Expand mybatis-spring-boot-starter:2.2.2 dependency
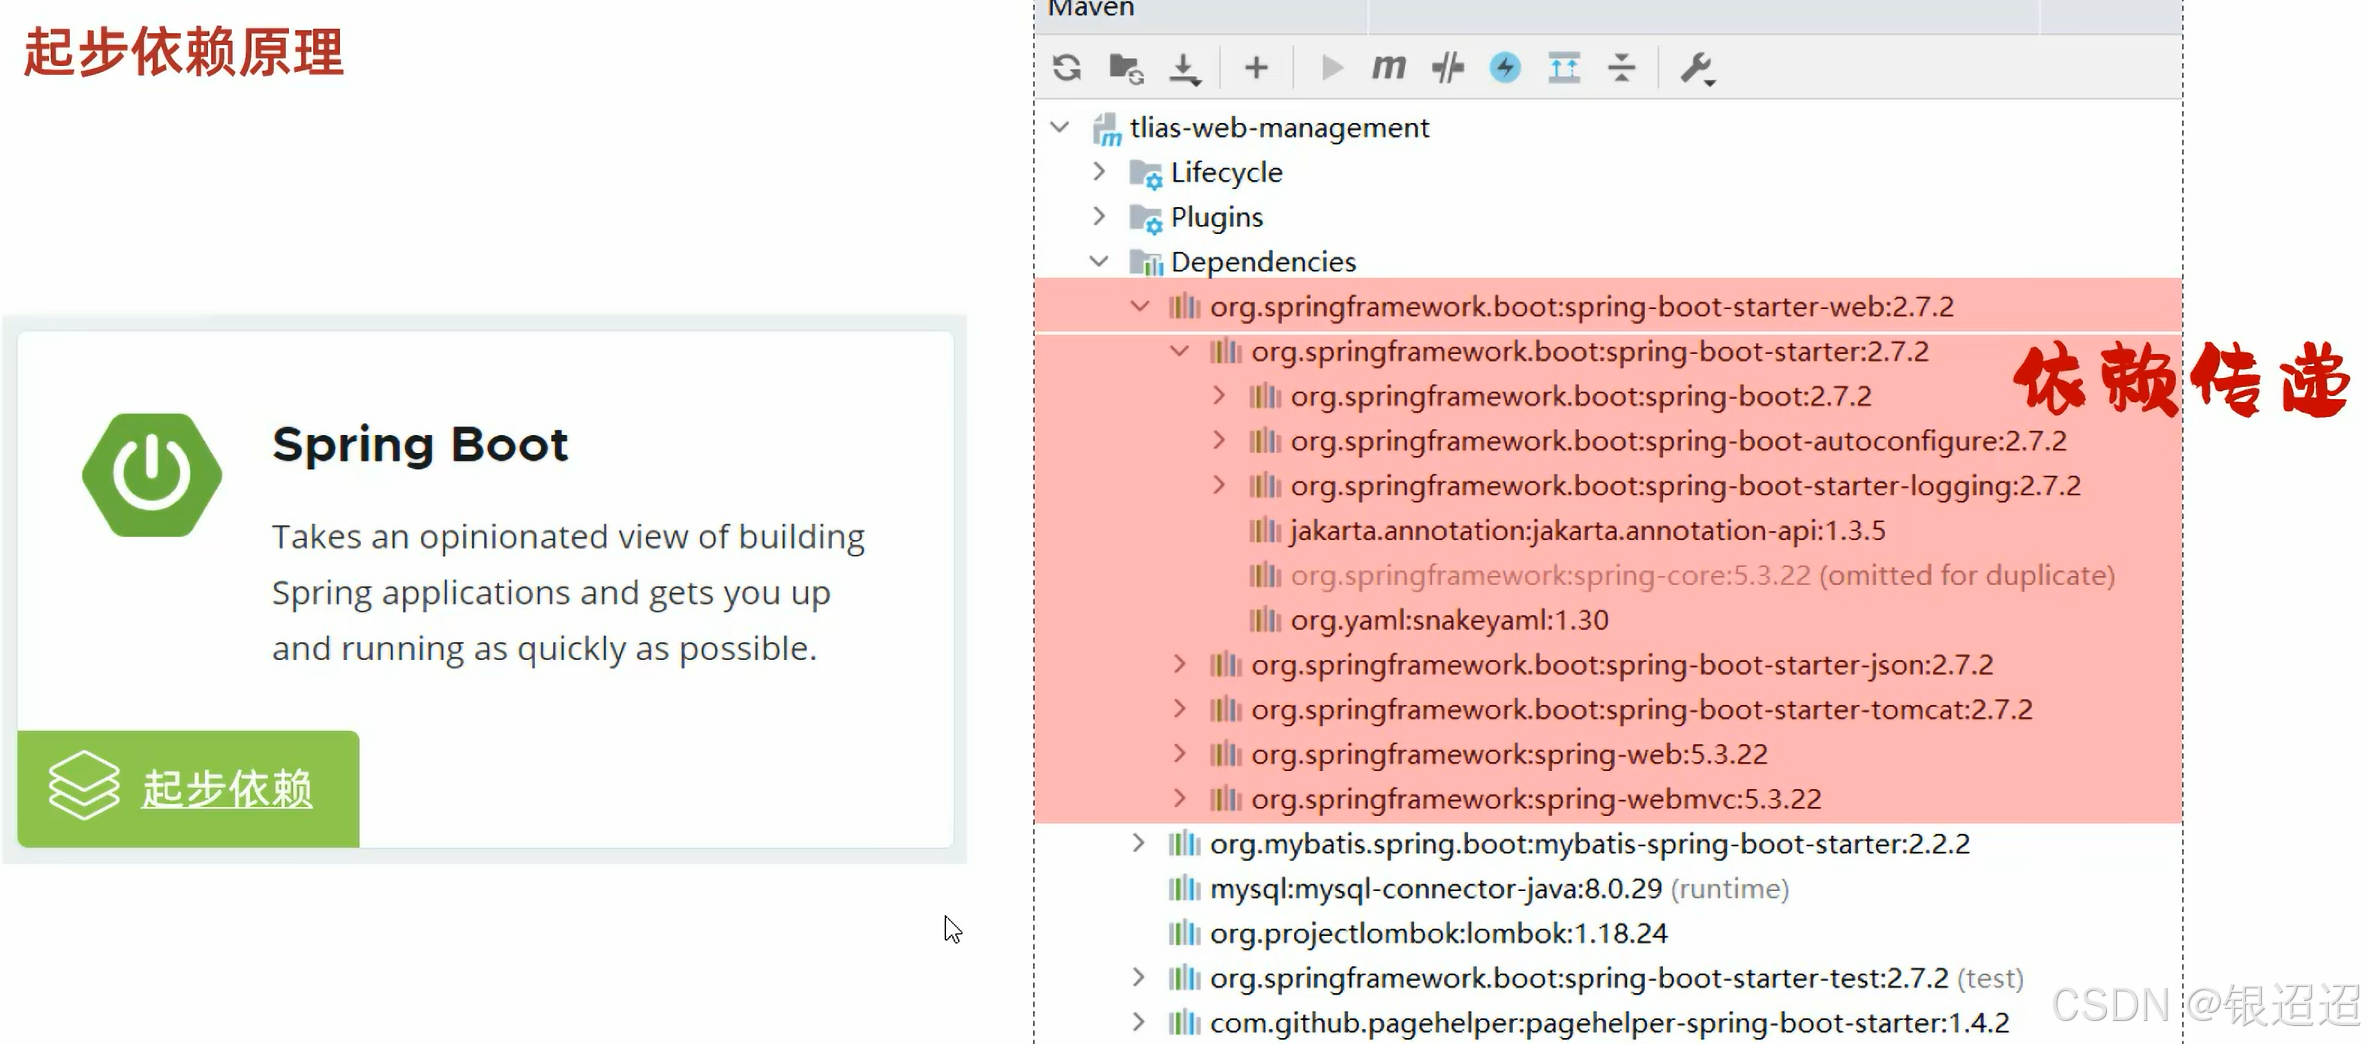Screen dimensions: 2367x1044 pos(1139,843)
